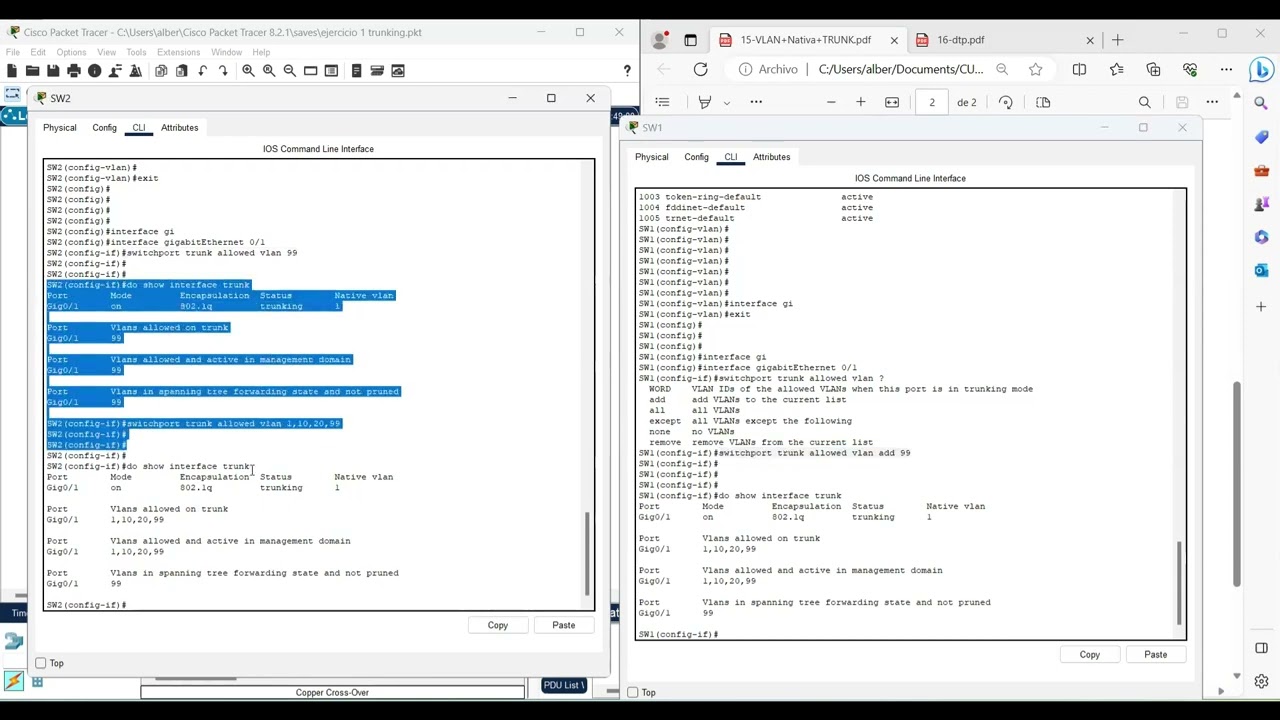
Task: Rotate the PDF page icon
Action: coord(1005,102)
